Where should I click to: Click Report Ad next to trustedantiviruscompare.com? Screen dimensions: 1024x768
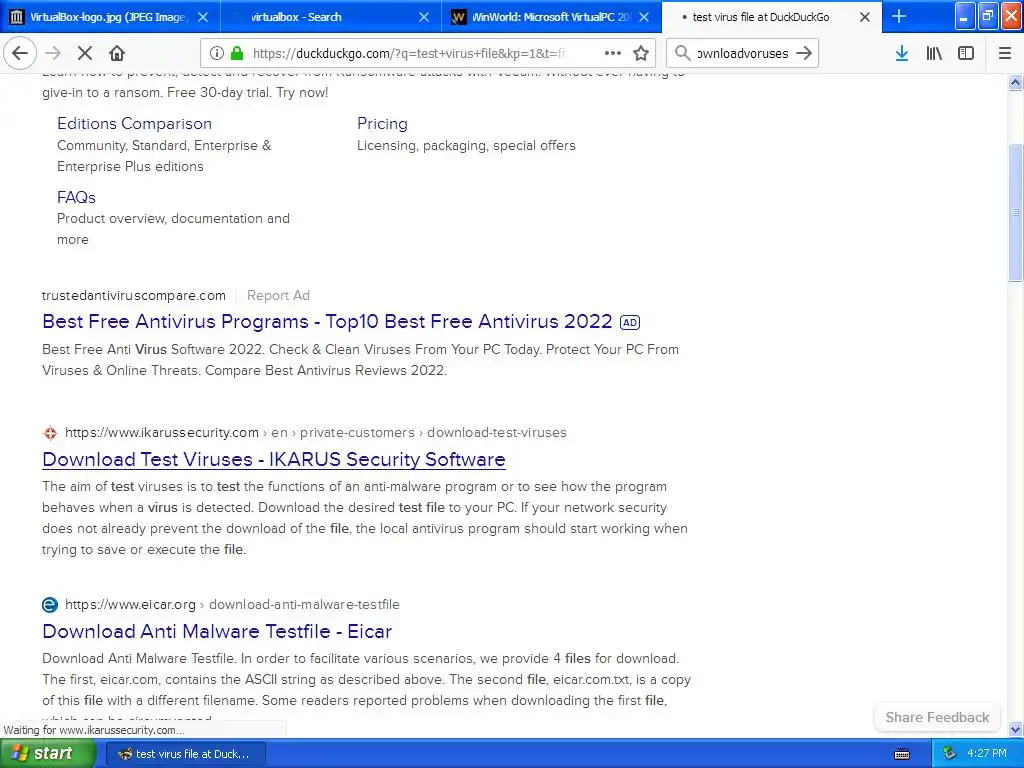tap(278, 295)
